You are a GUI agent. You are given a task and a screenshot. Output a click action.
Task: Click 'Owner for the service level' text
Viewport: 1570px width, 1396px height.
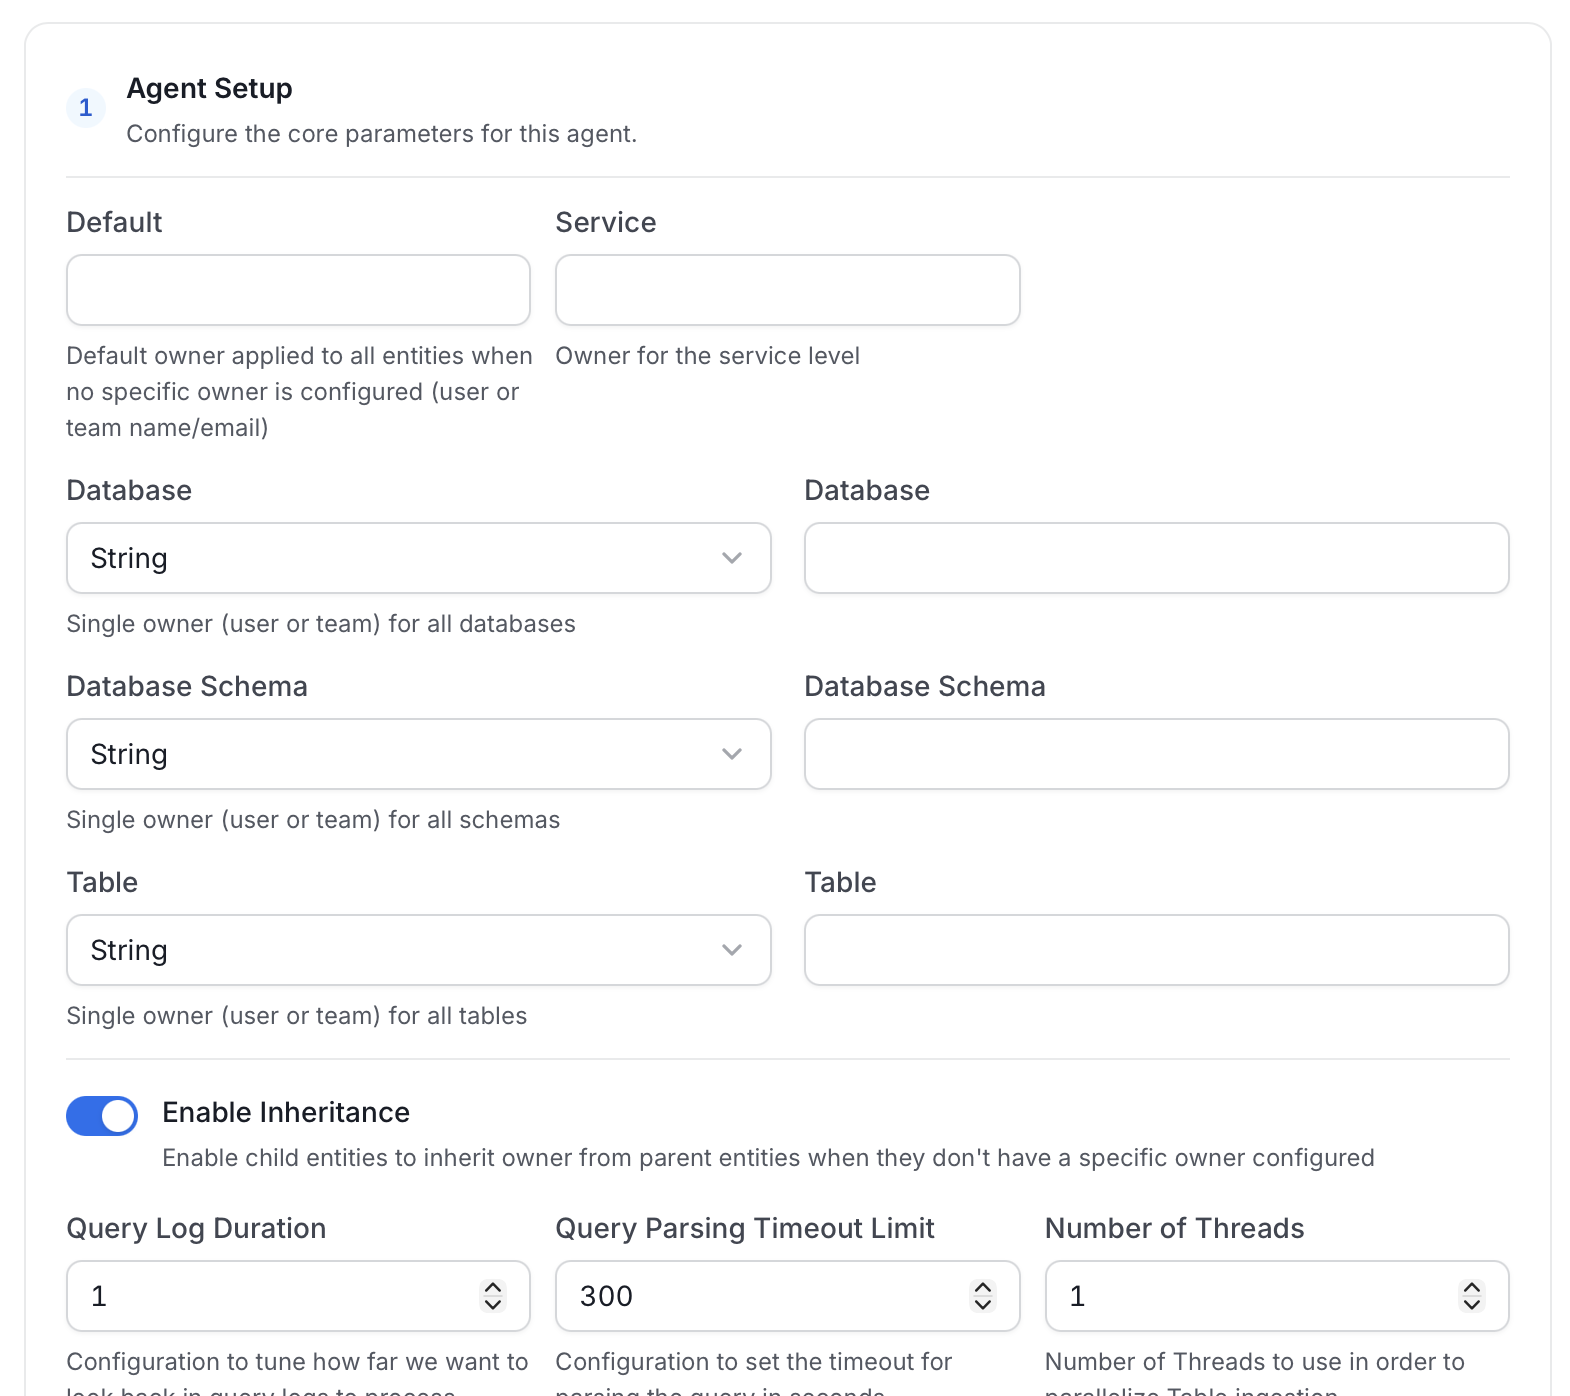(707, 356)
